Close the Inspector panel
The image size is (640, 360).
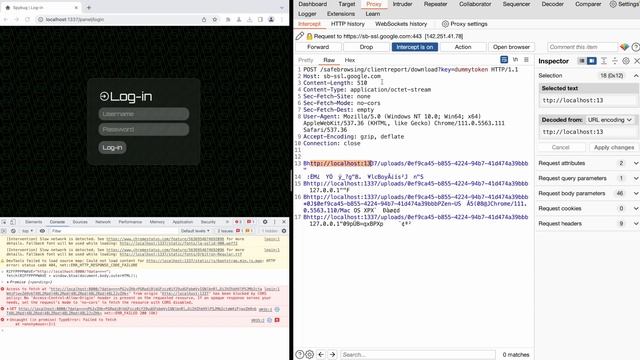636,61
